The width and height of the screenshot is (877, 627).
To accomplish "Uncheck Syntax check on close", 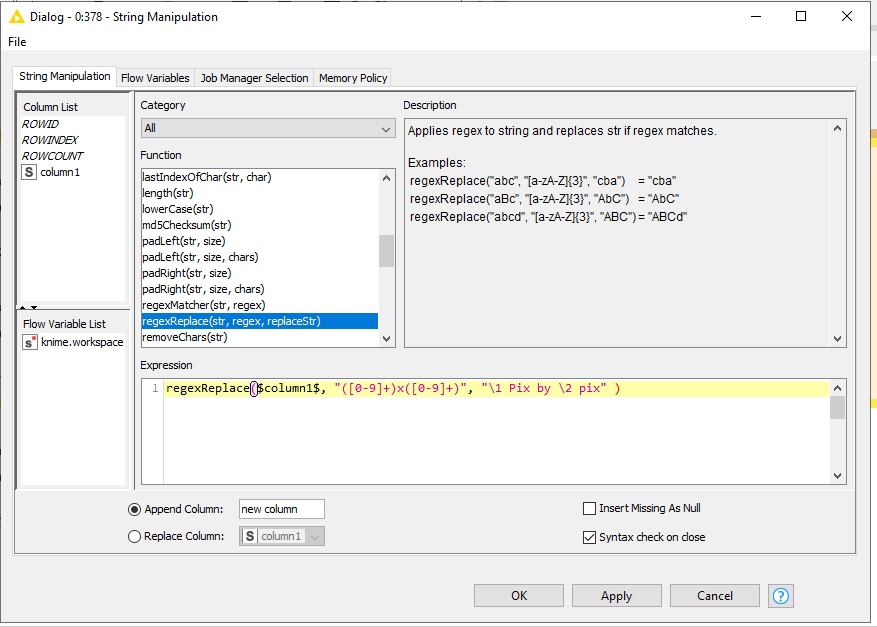I will (x=590, y=537).
